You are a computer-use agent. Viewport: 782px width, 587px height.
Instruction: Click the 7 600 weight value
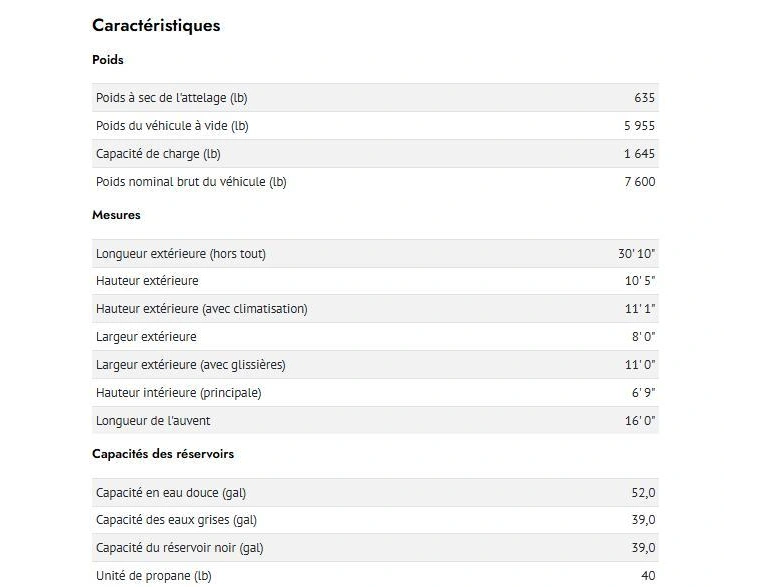pyautogui.click(x=639, y=182)
